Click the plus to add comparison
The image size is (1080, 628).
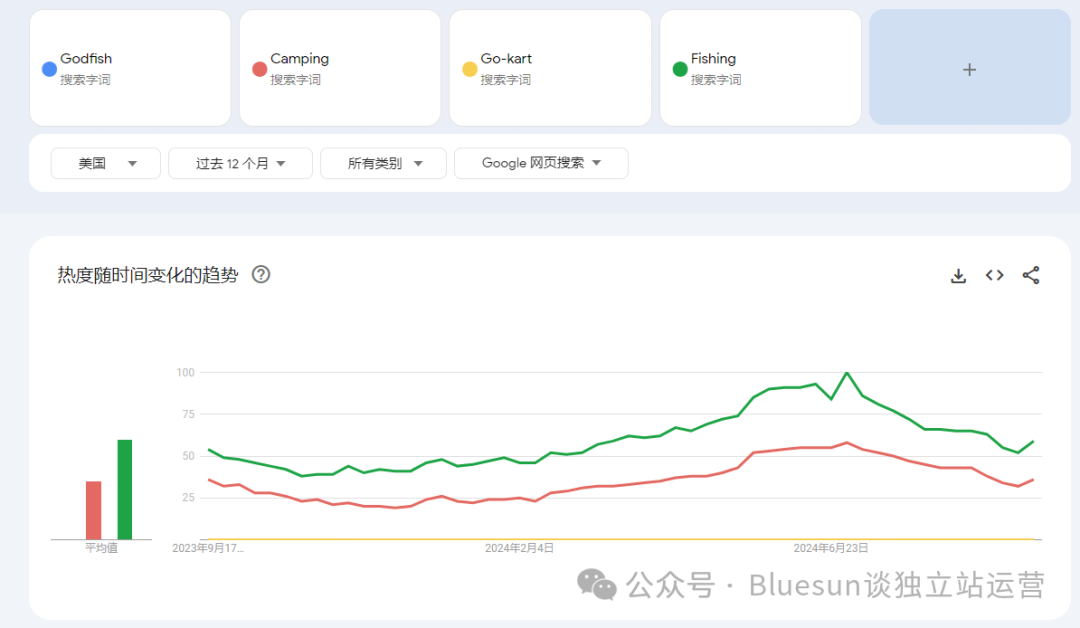click(x=968, y=69)
